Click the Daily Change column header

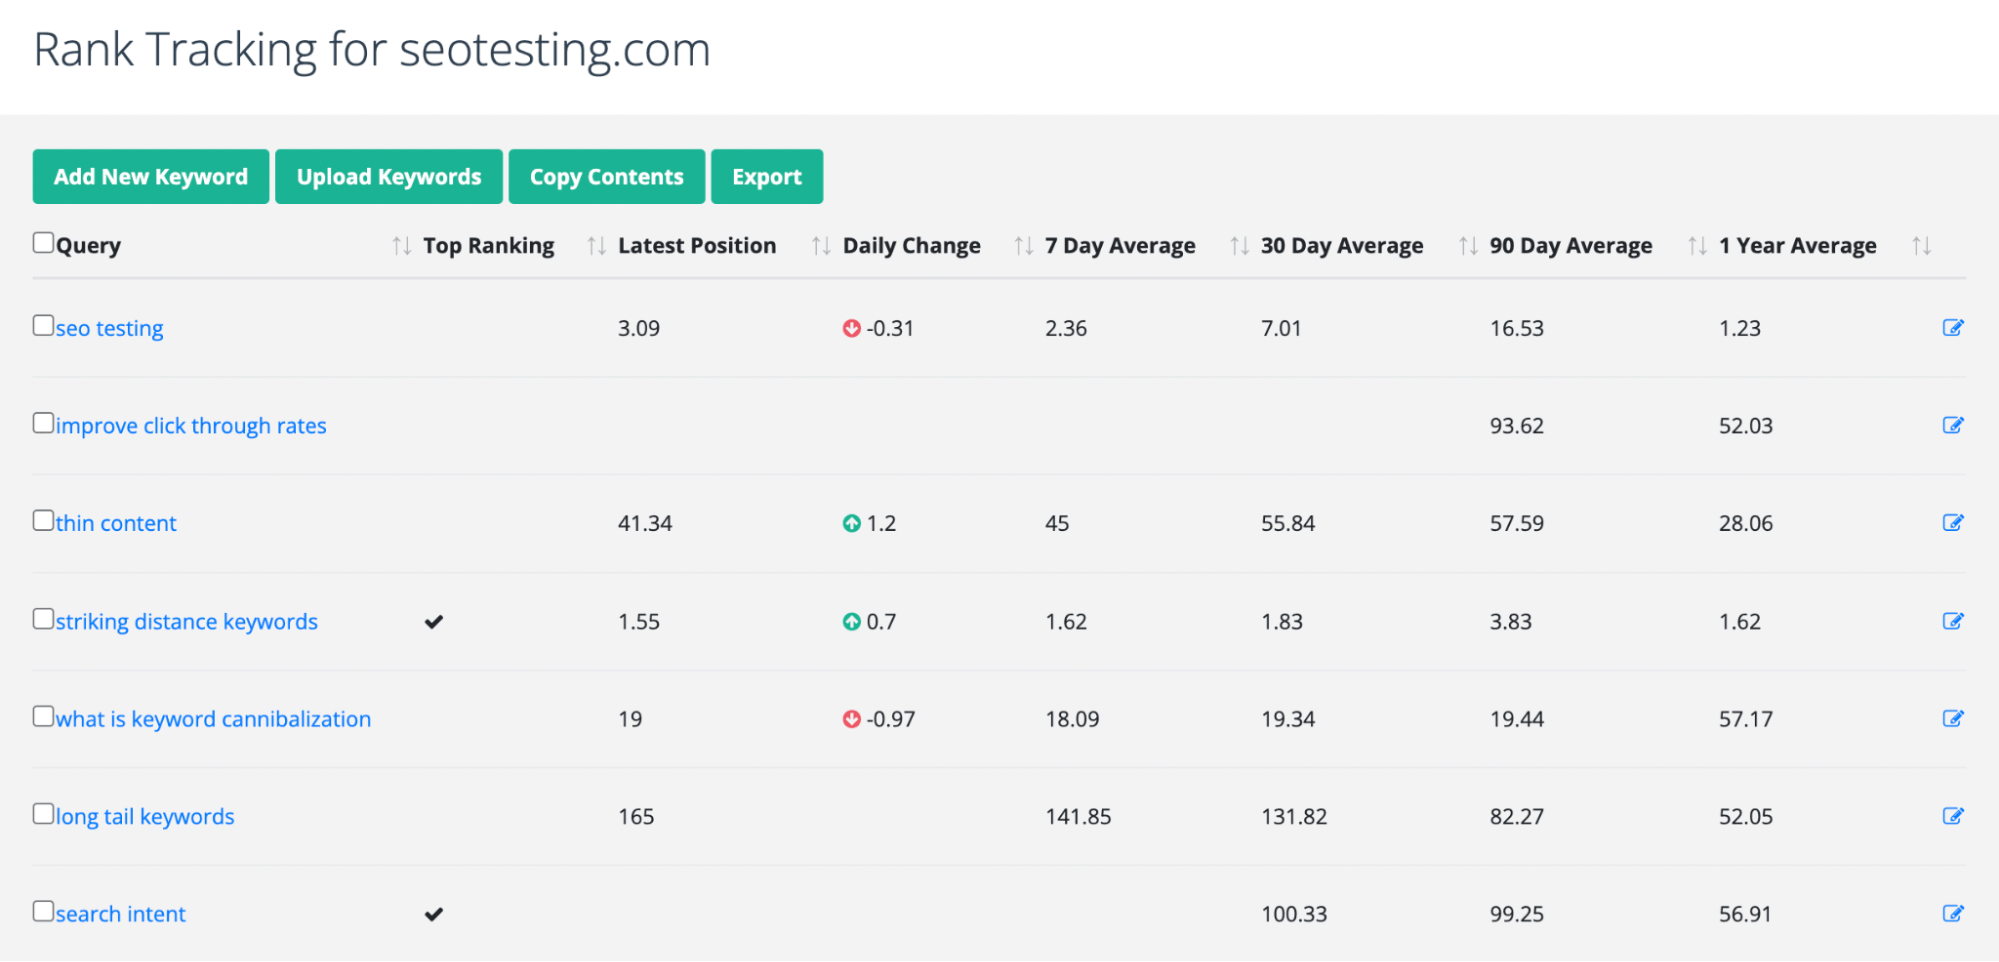(912, 246)
